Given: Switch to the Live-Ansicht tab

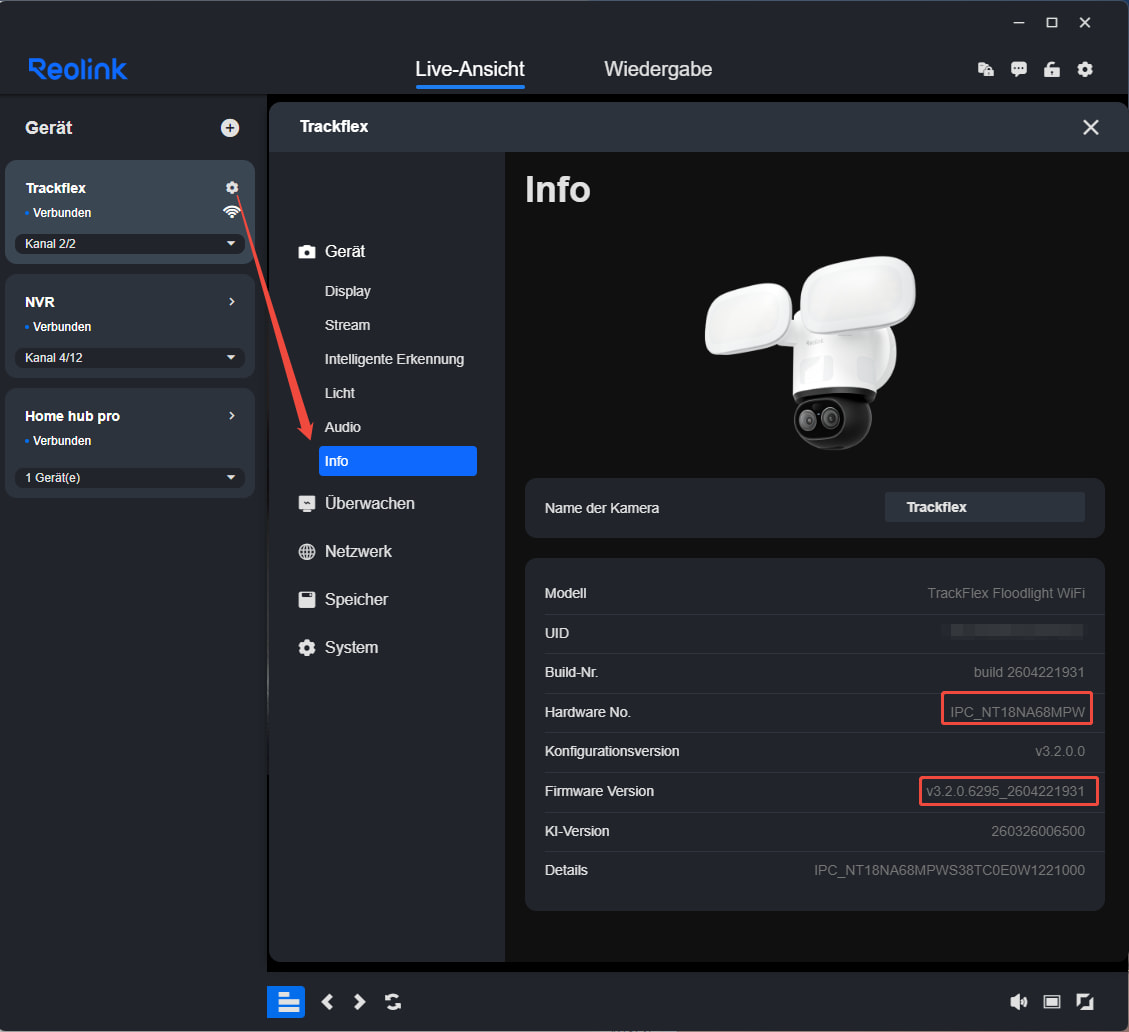Looking at the screenshot, I should (x=469, y=69).
